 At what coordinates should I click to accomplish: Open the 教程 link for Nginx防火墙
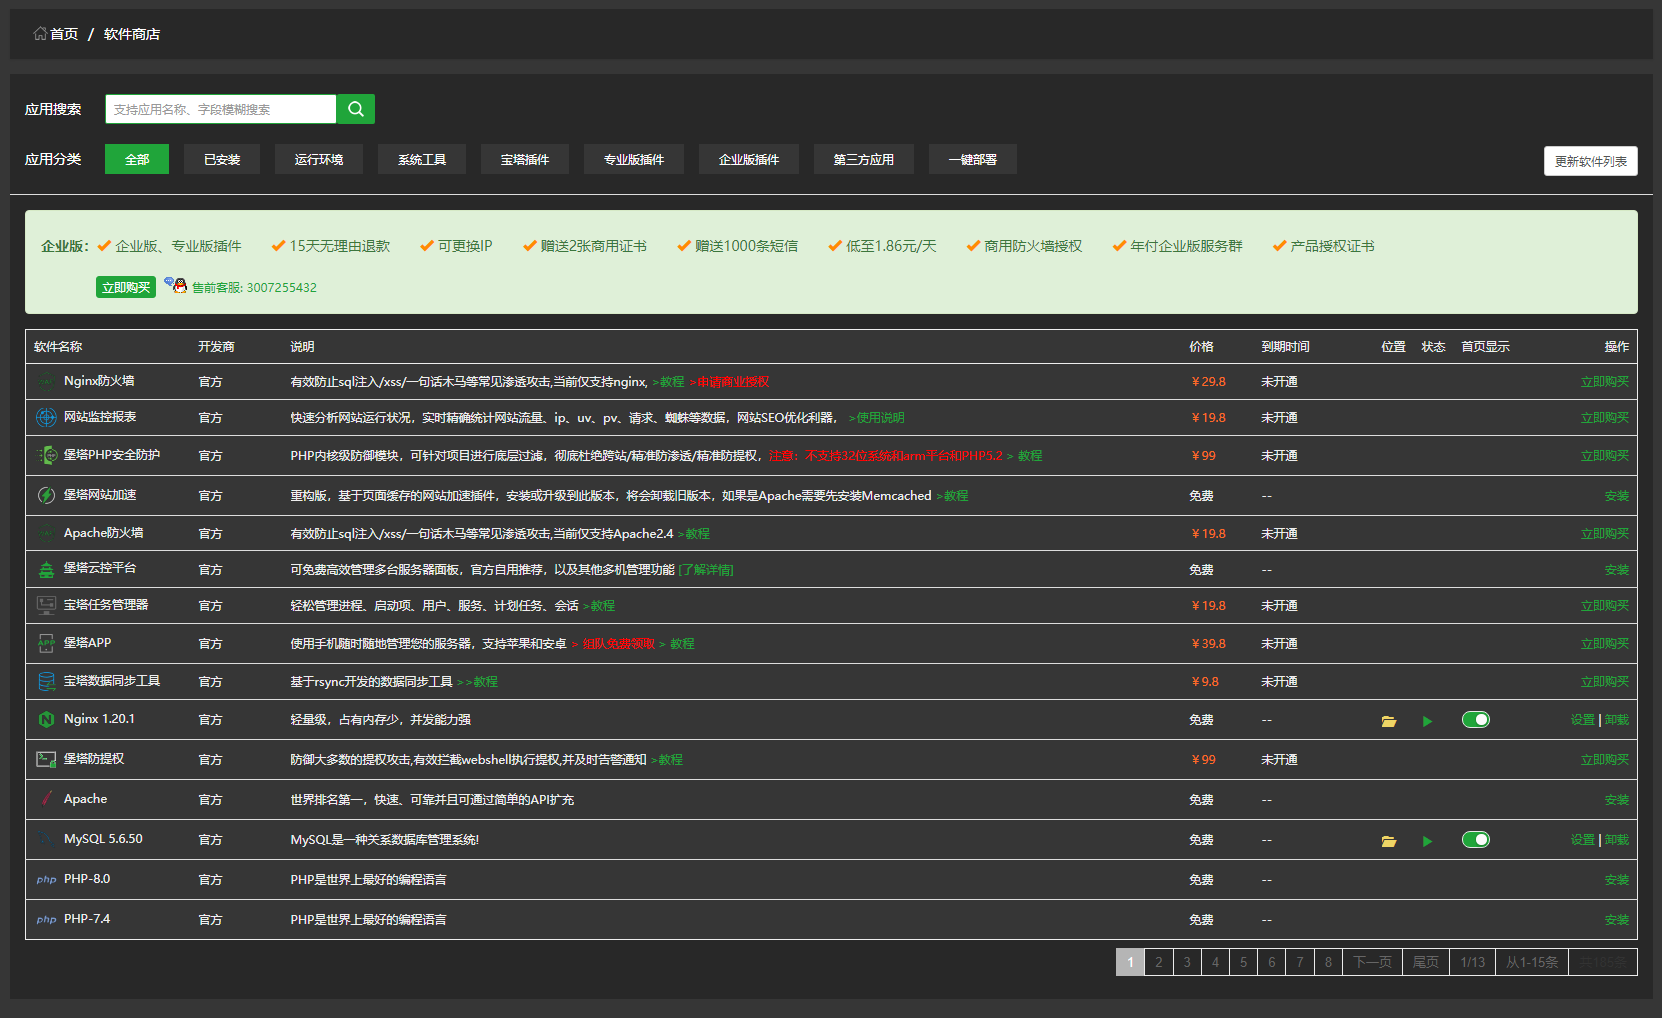[x=669, y=382]
